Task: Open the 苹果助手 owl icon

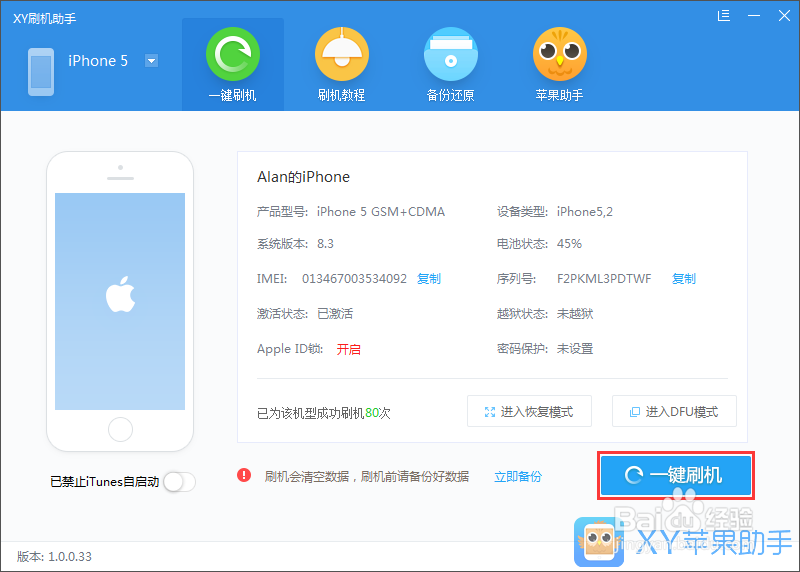Action: pyautogui.click(x=560, y=54)
